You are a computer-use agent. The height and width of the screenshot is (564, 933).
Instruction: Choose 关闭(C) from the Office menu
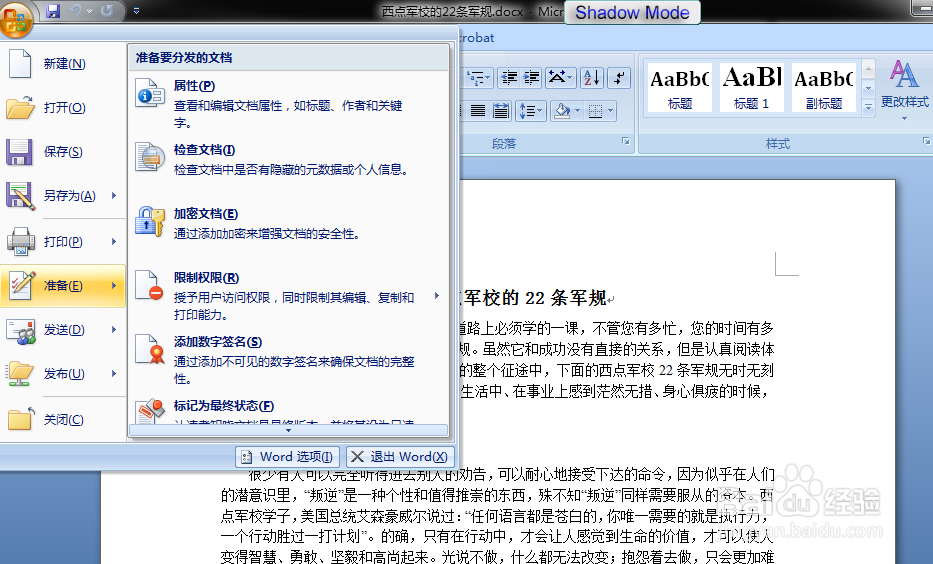(63, 419)
